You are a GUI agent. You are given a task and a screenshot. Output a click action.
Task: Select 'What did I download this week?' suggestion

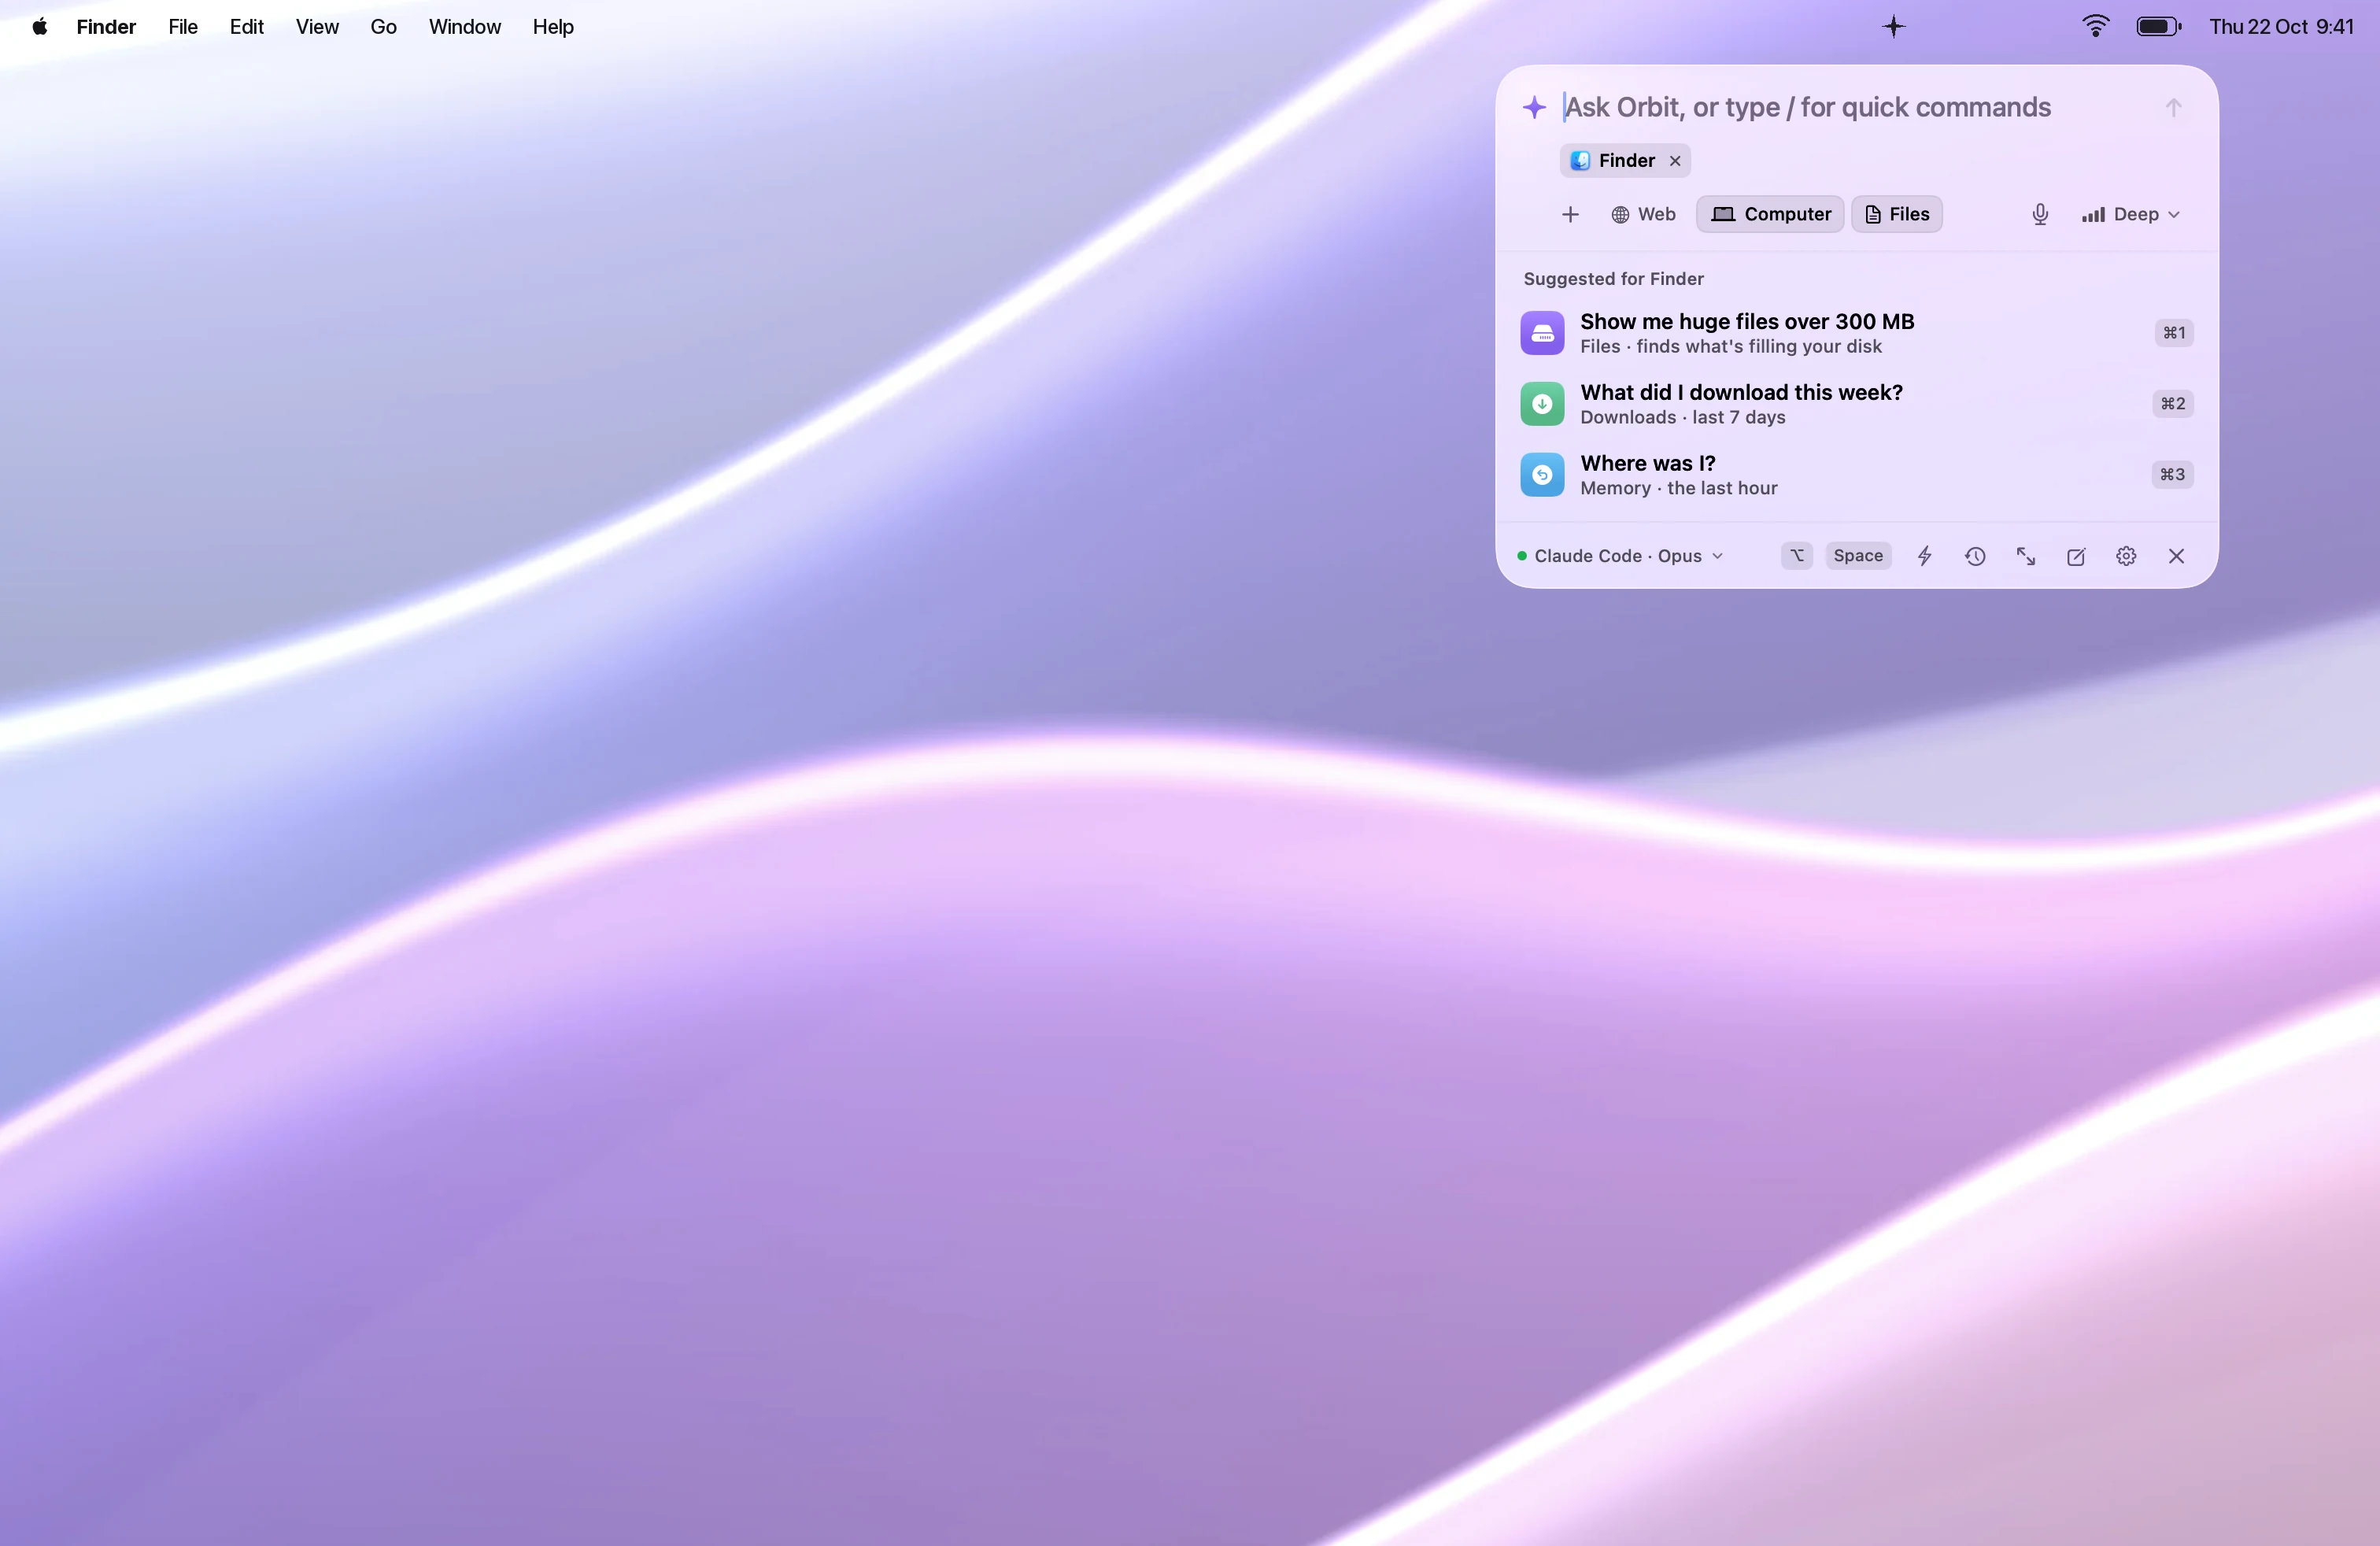(1857, 404)
